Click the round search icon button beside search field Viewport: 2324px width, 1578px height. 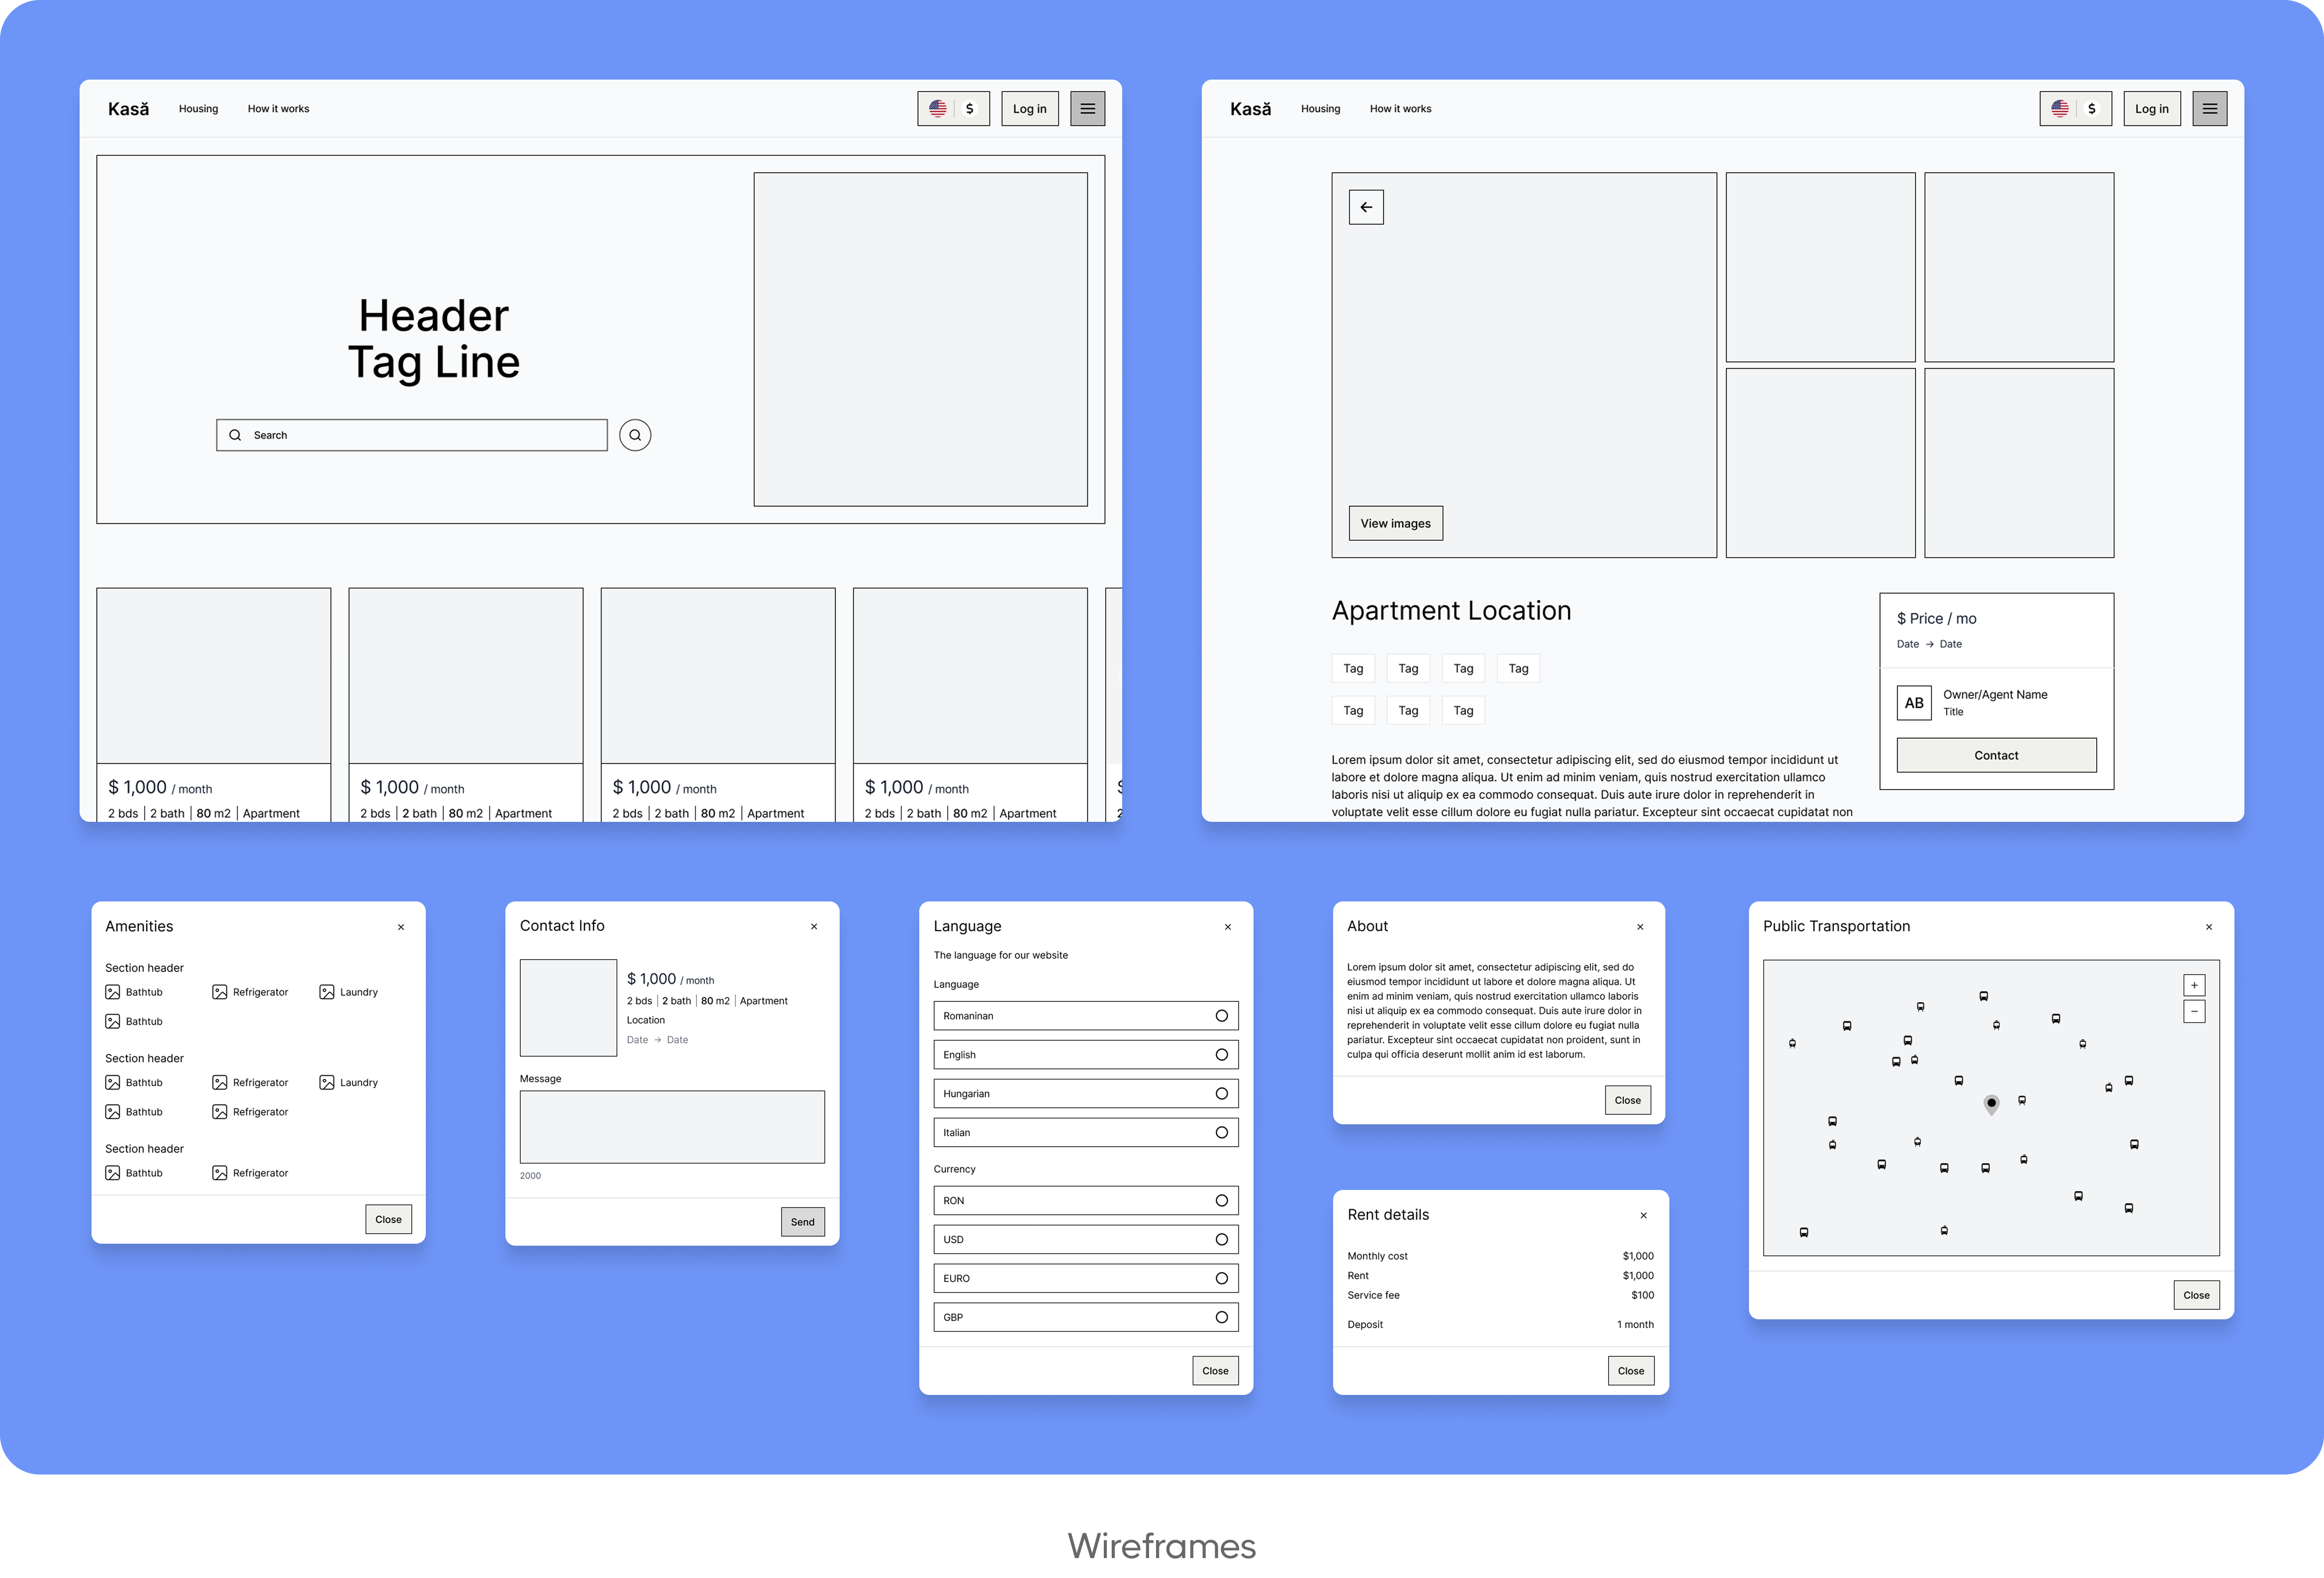[635, 435]
